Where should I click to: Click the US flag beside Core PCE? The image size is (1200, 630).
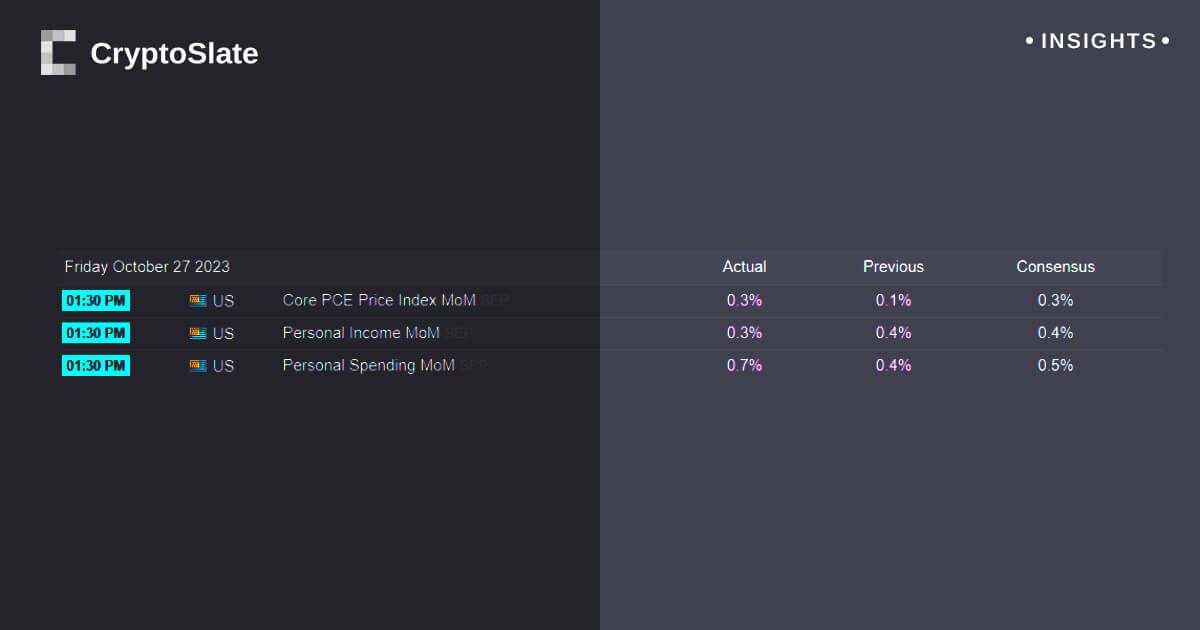tap(198, 300)
